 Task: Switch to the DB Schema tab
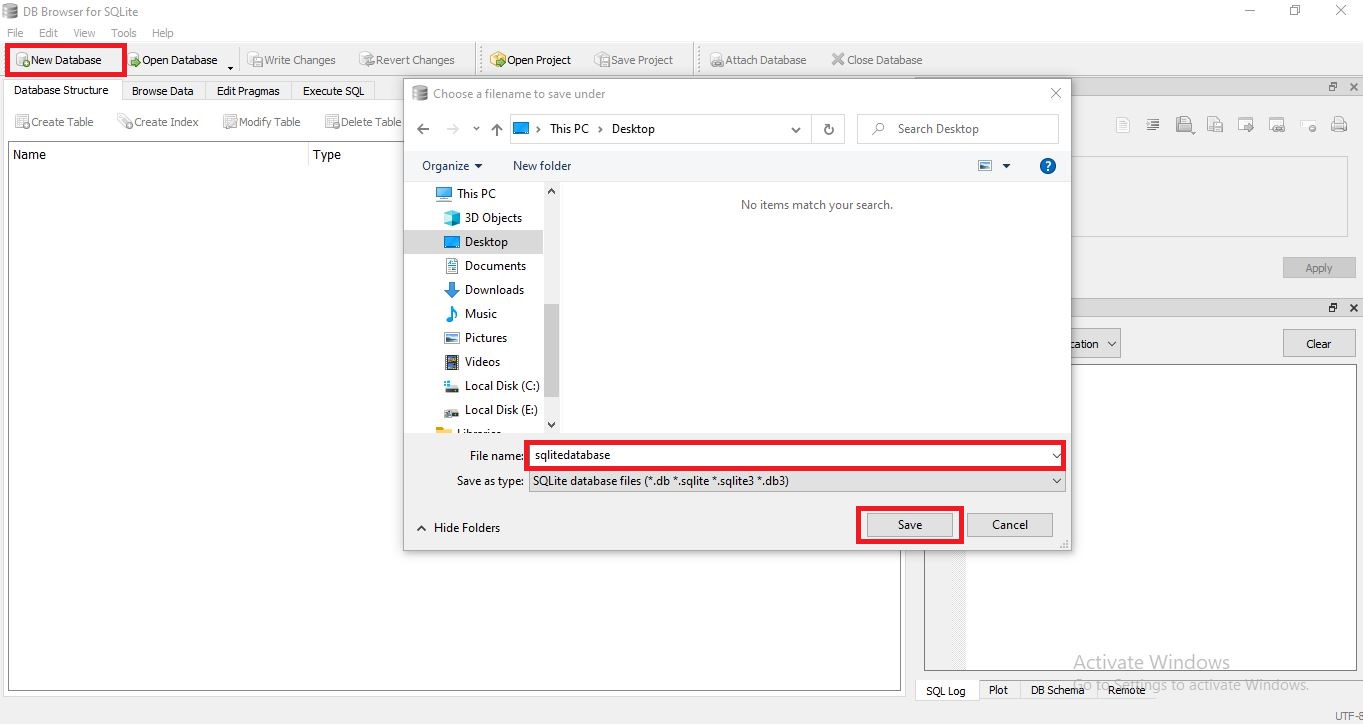click(x=1057, y=690)
